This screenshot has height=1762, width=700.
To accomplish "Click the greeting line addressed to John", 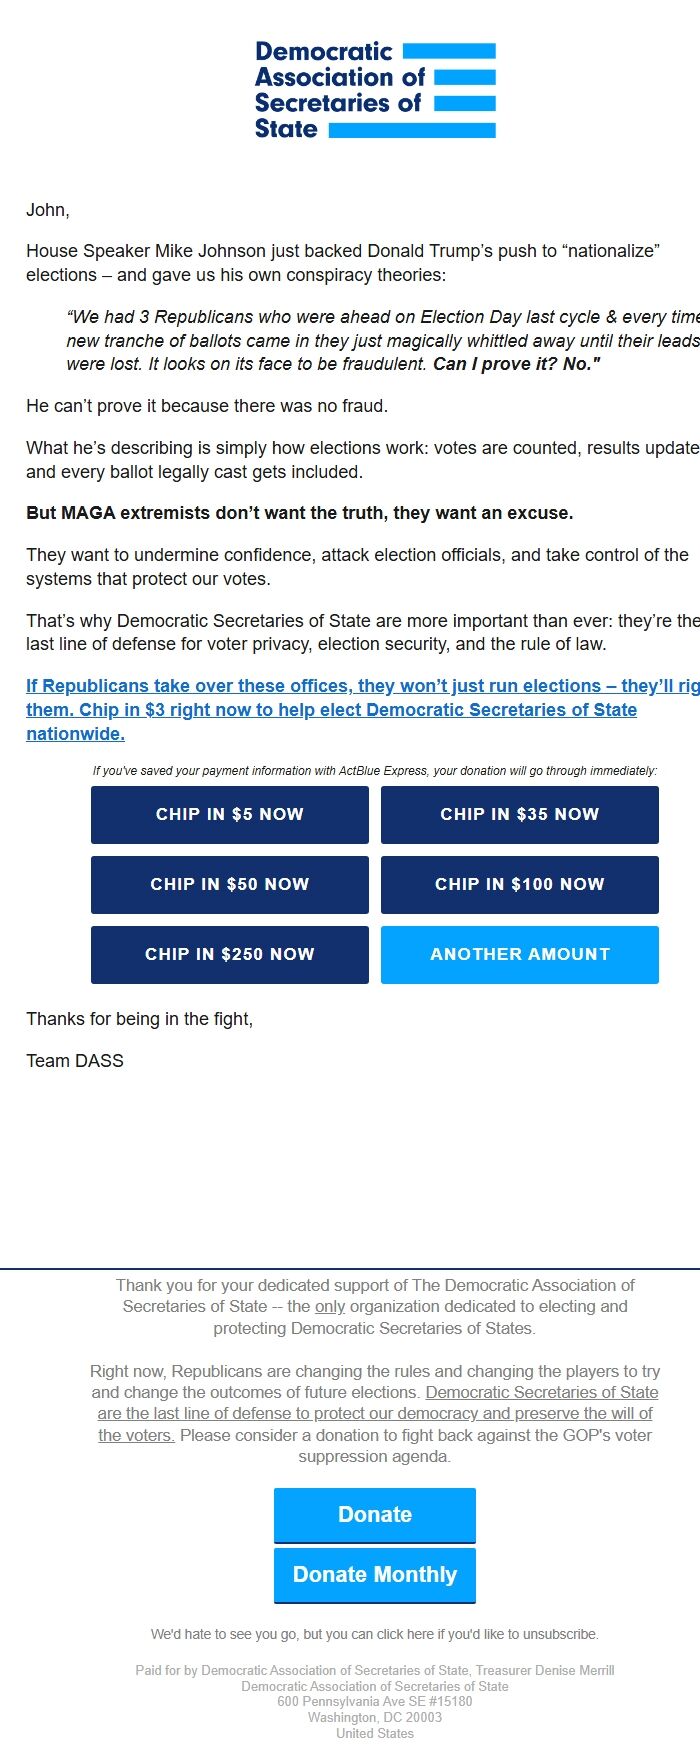I will [47, 210].
